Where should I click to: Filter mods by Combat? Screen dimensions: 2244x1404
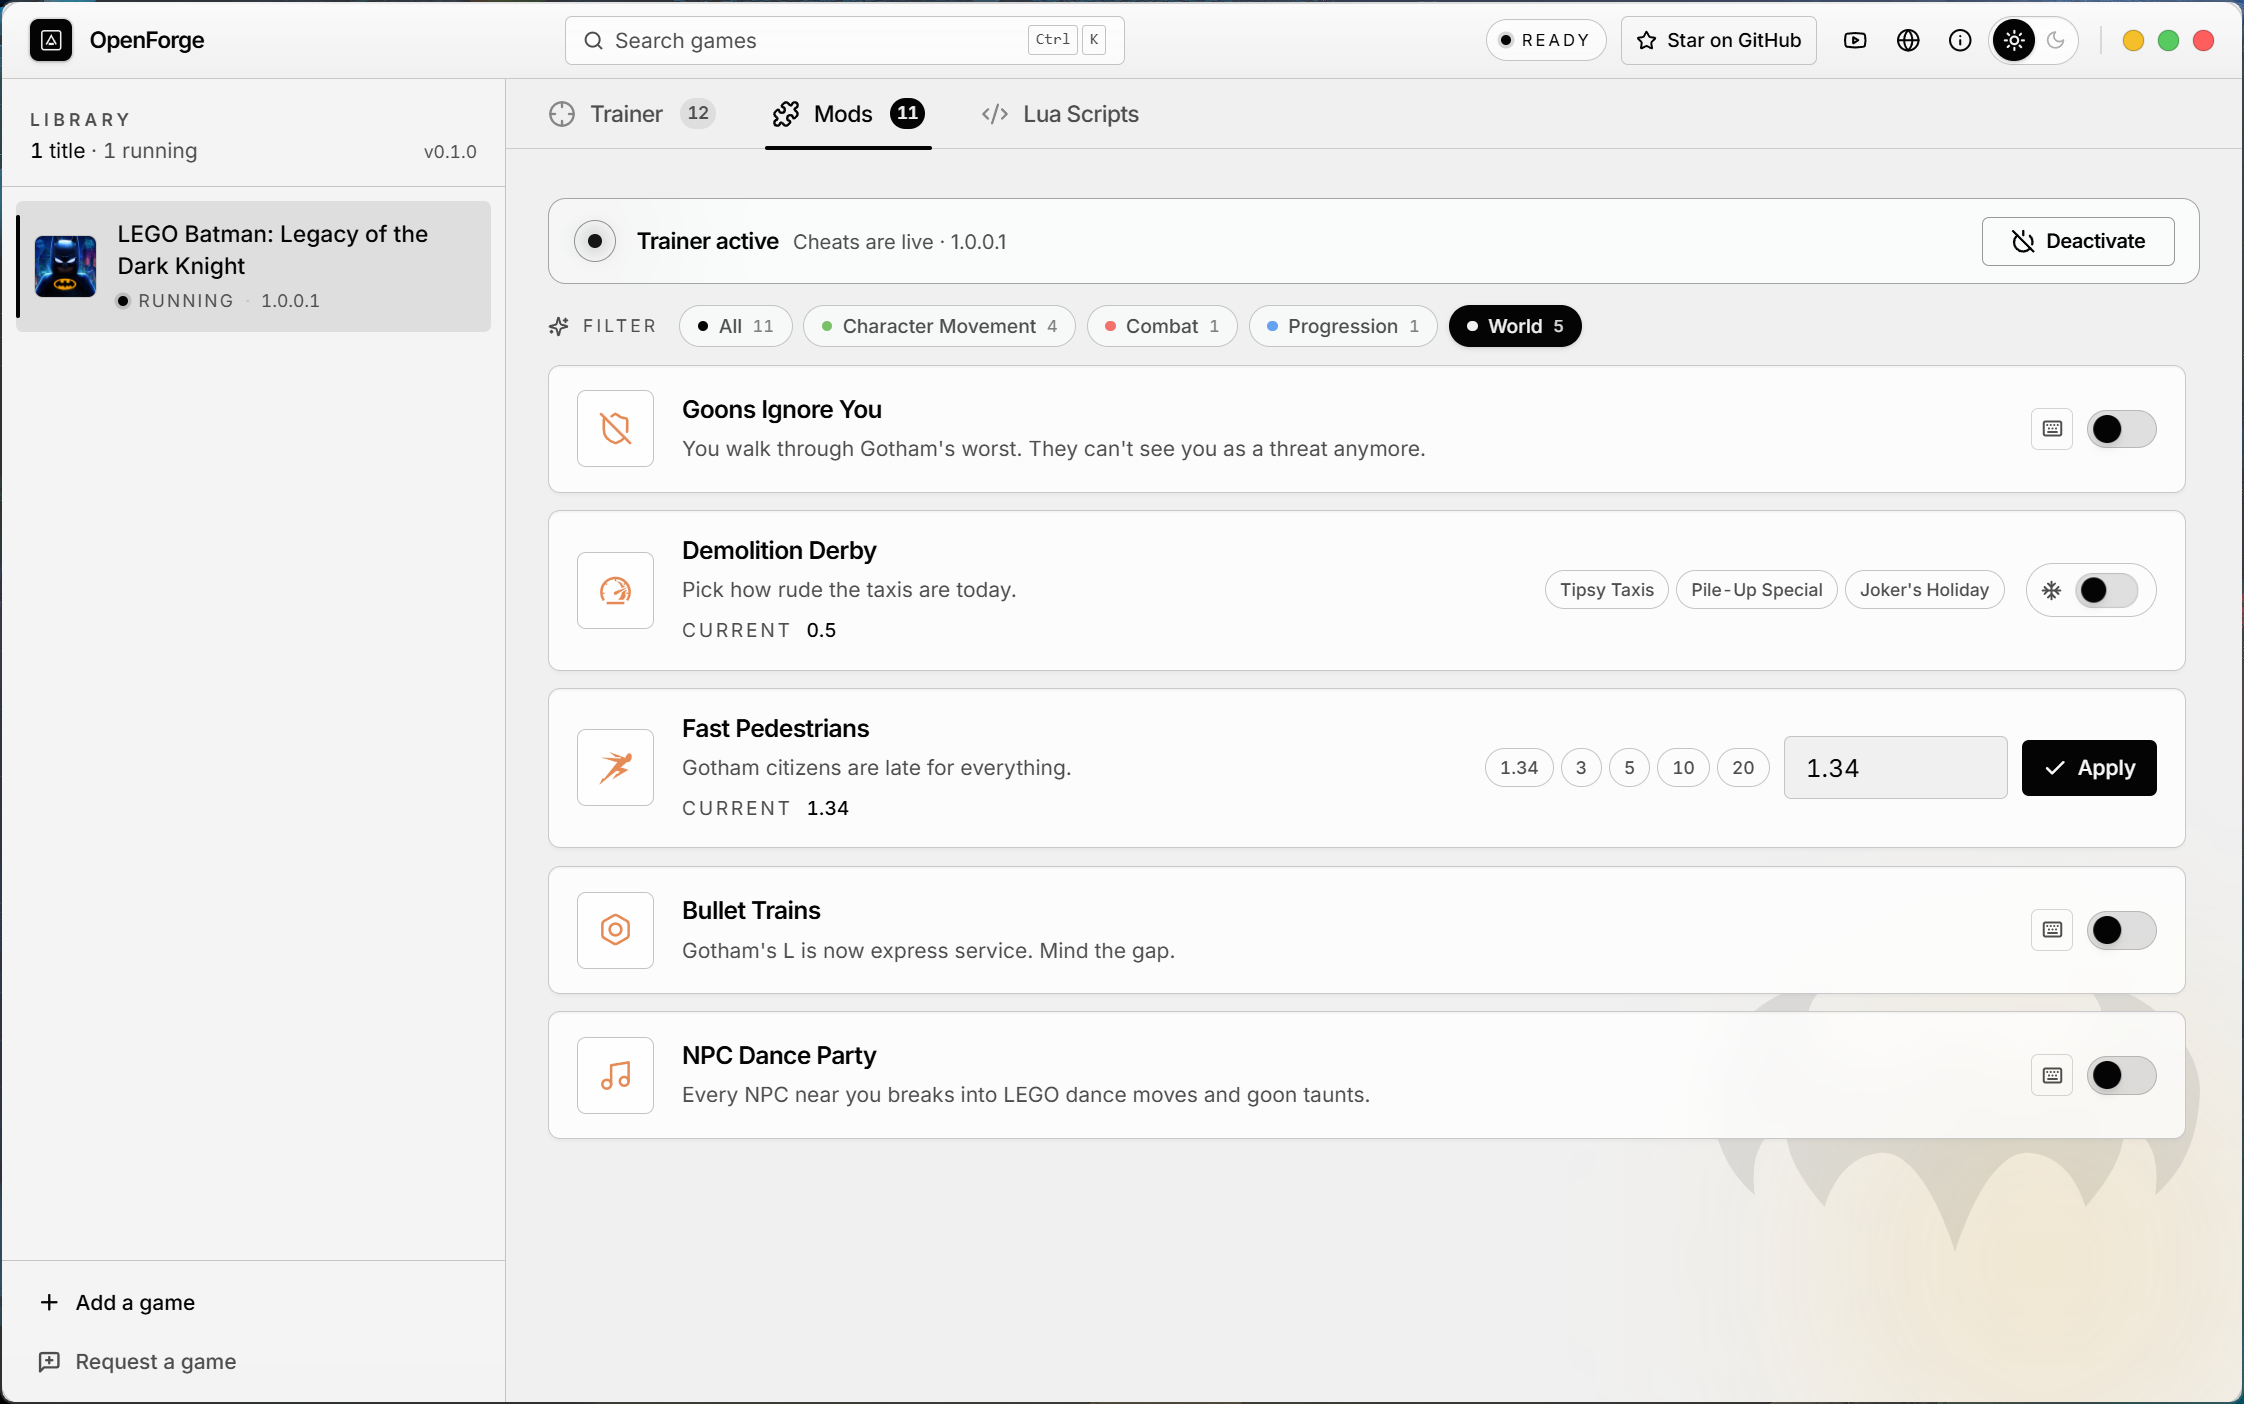pos(1162,326)
